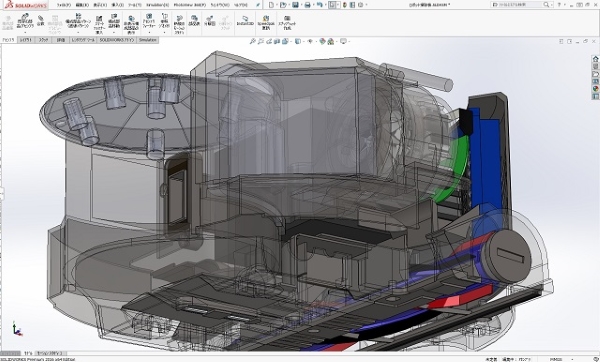Click the Save floppy disk icon
This screenshot has height=362, width=600.
[295, 5]
